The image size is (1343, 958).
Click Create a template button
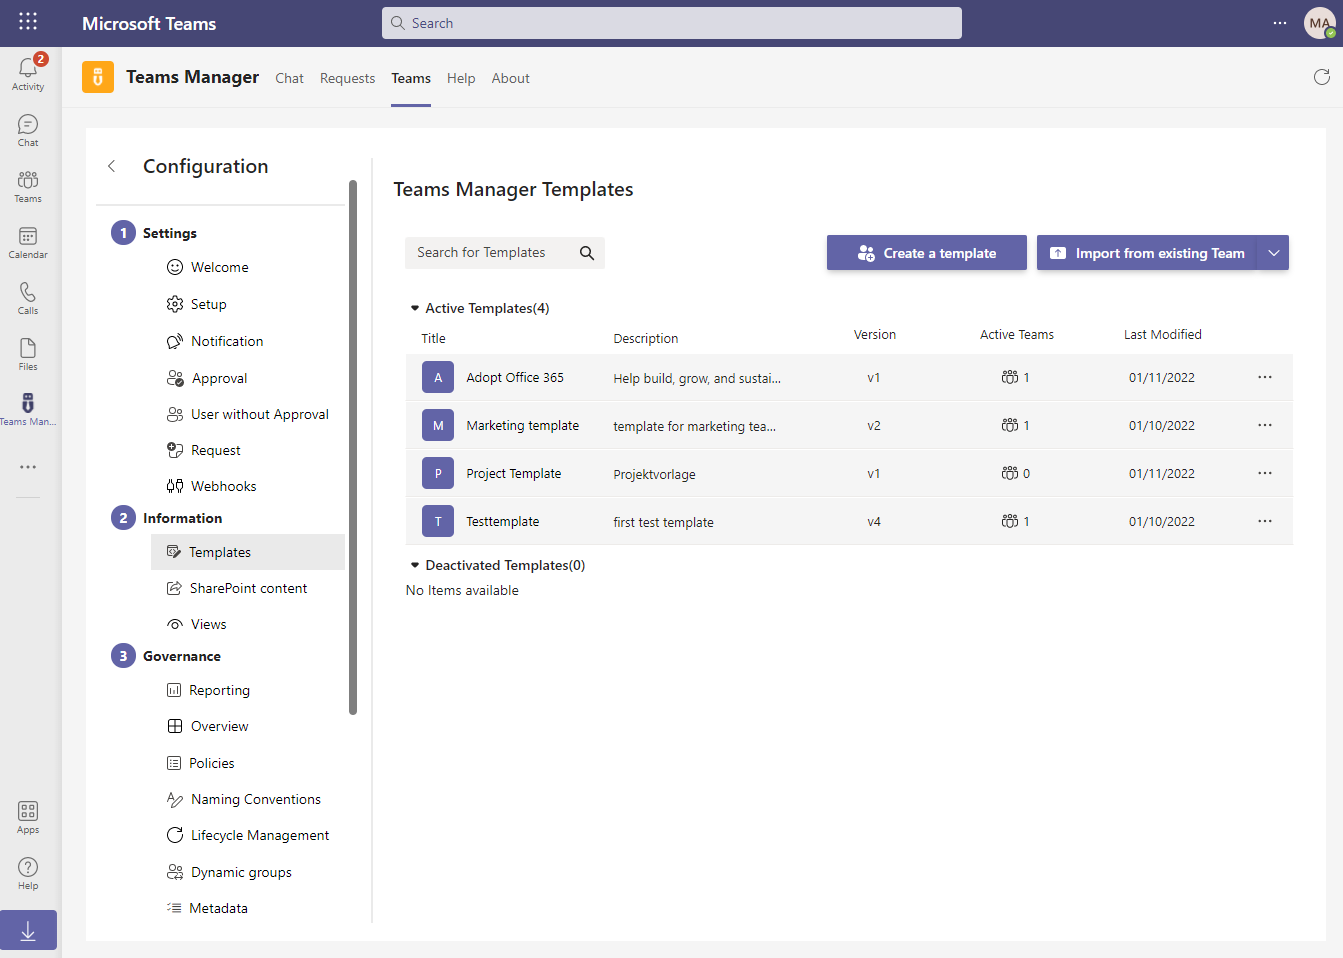[x=927, y=253]
